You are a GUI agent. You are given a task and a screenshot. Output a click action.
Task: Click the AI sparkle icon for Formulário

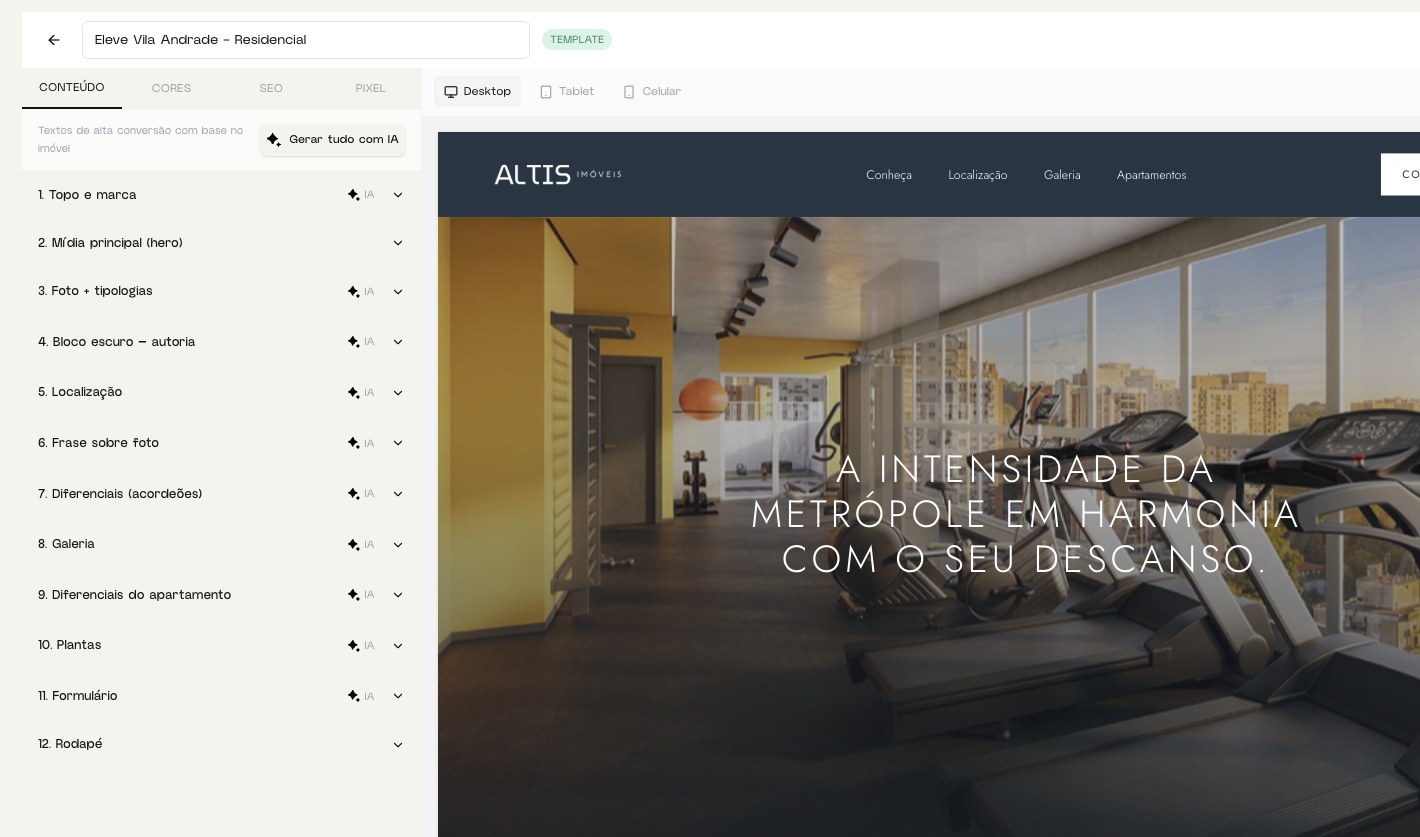pos(353,696)
